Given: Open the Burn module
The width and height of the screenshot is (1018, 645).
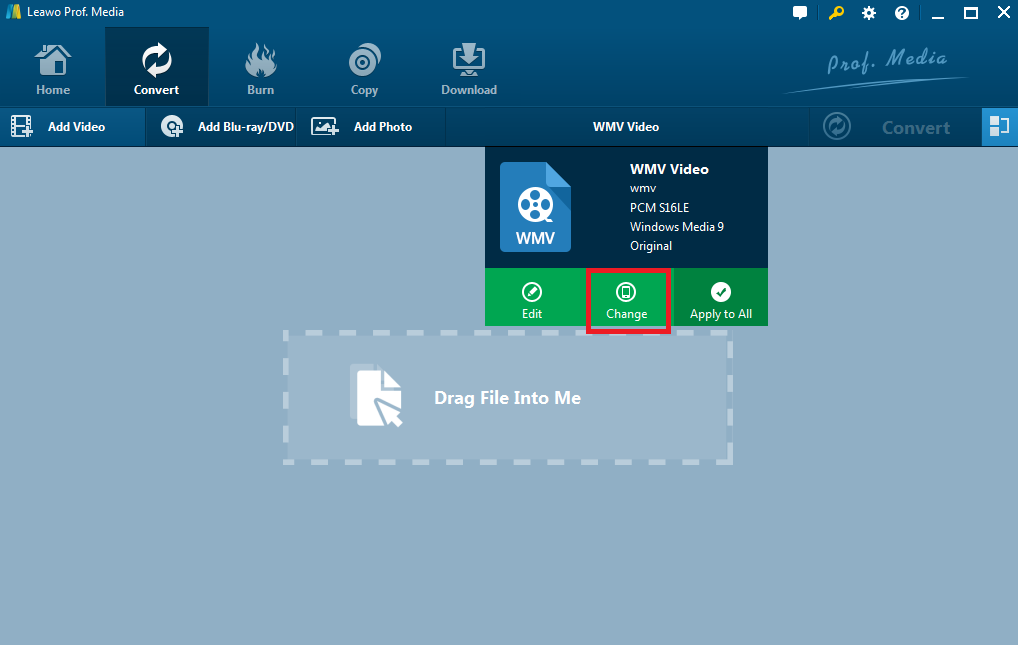Looking at the screenshot, I should point(260,68).
